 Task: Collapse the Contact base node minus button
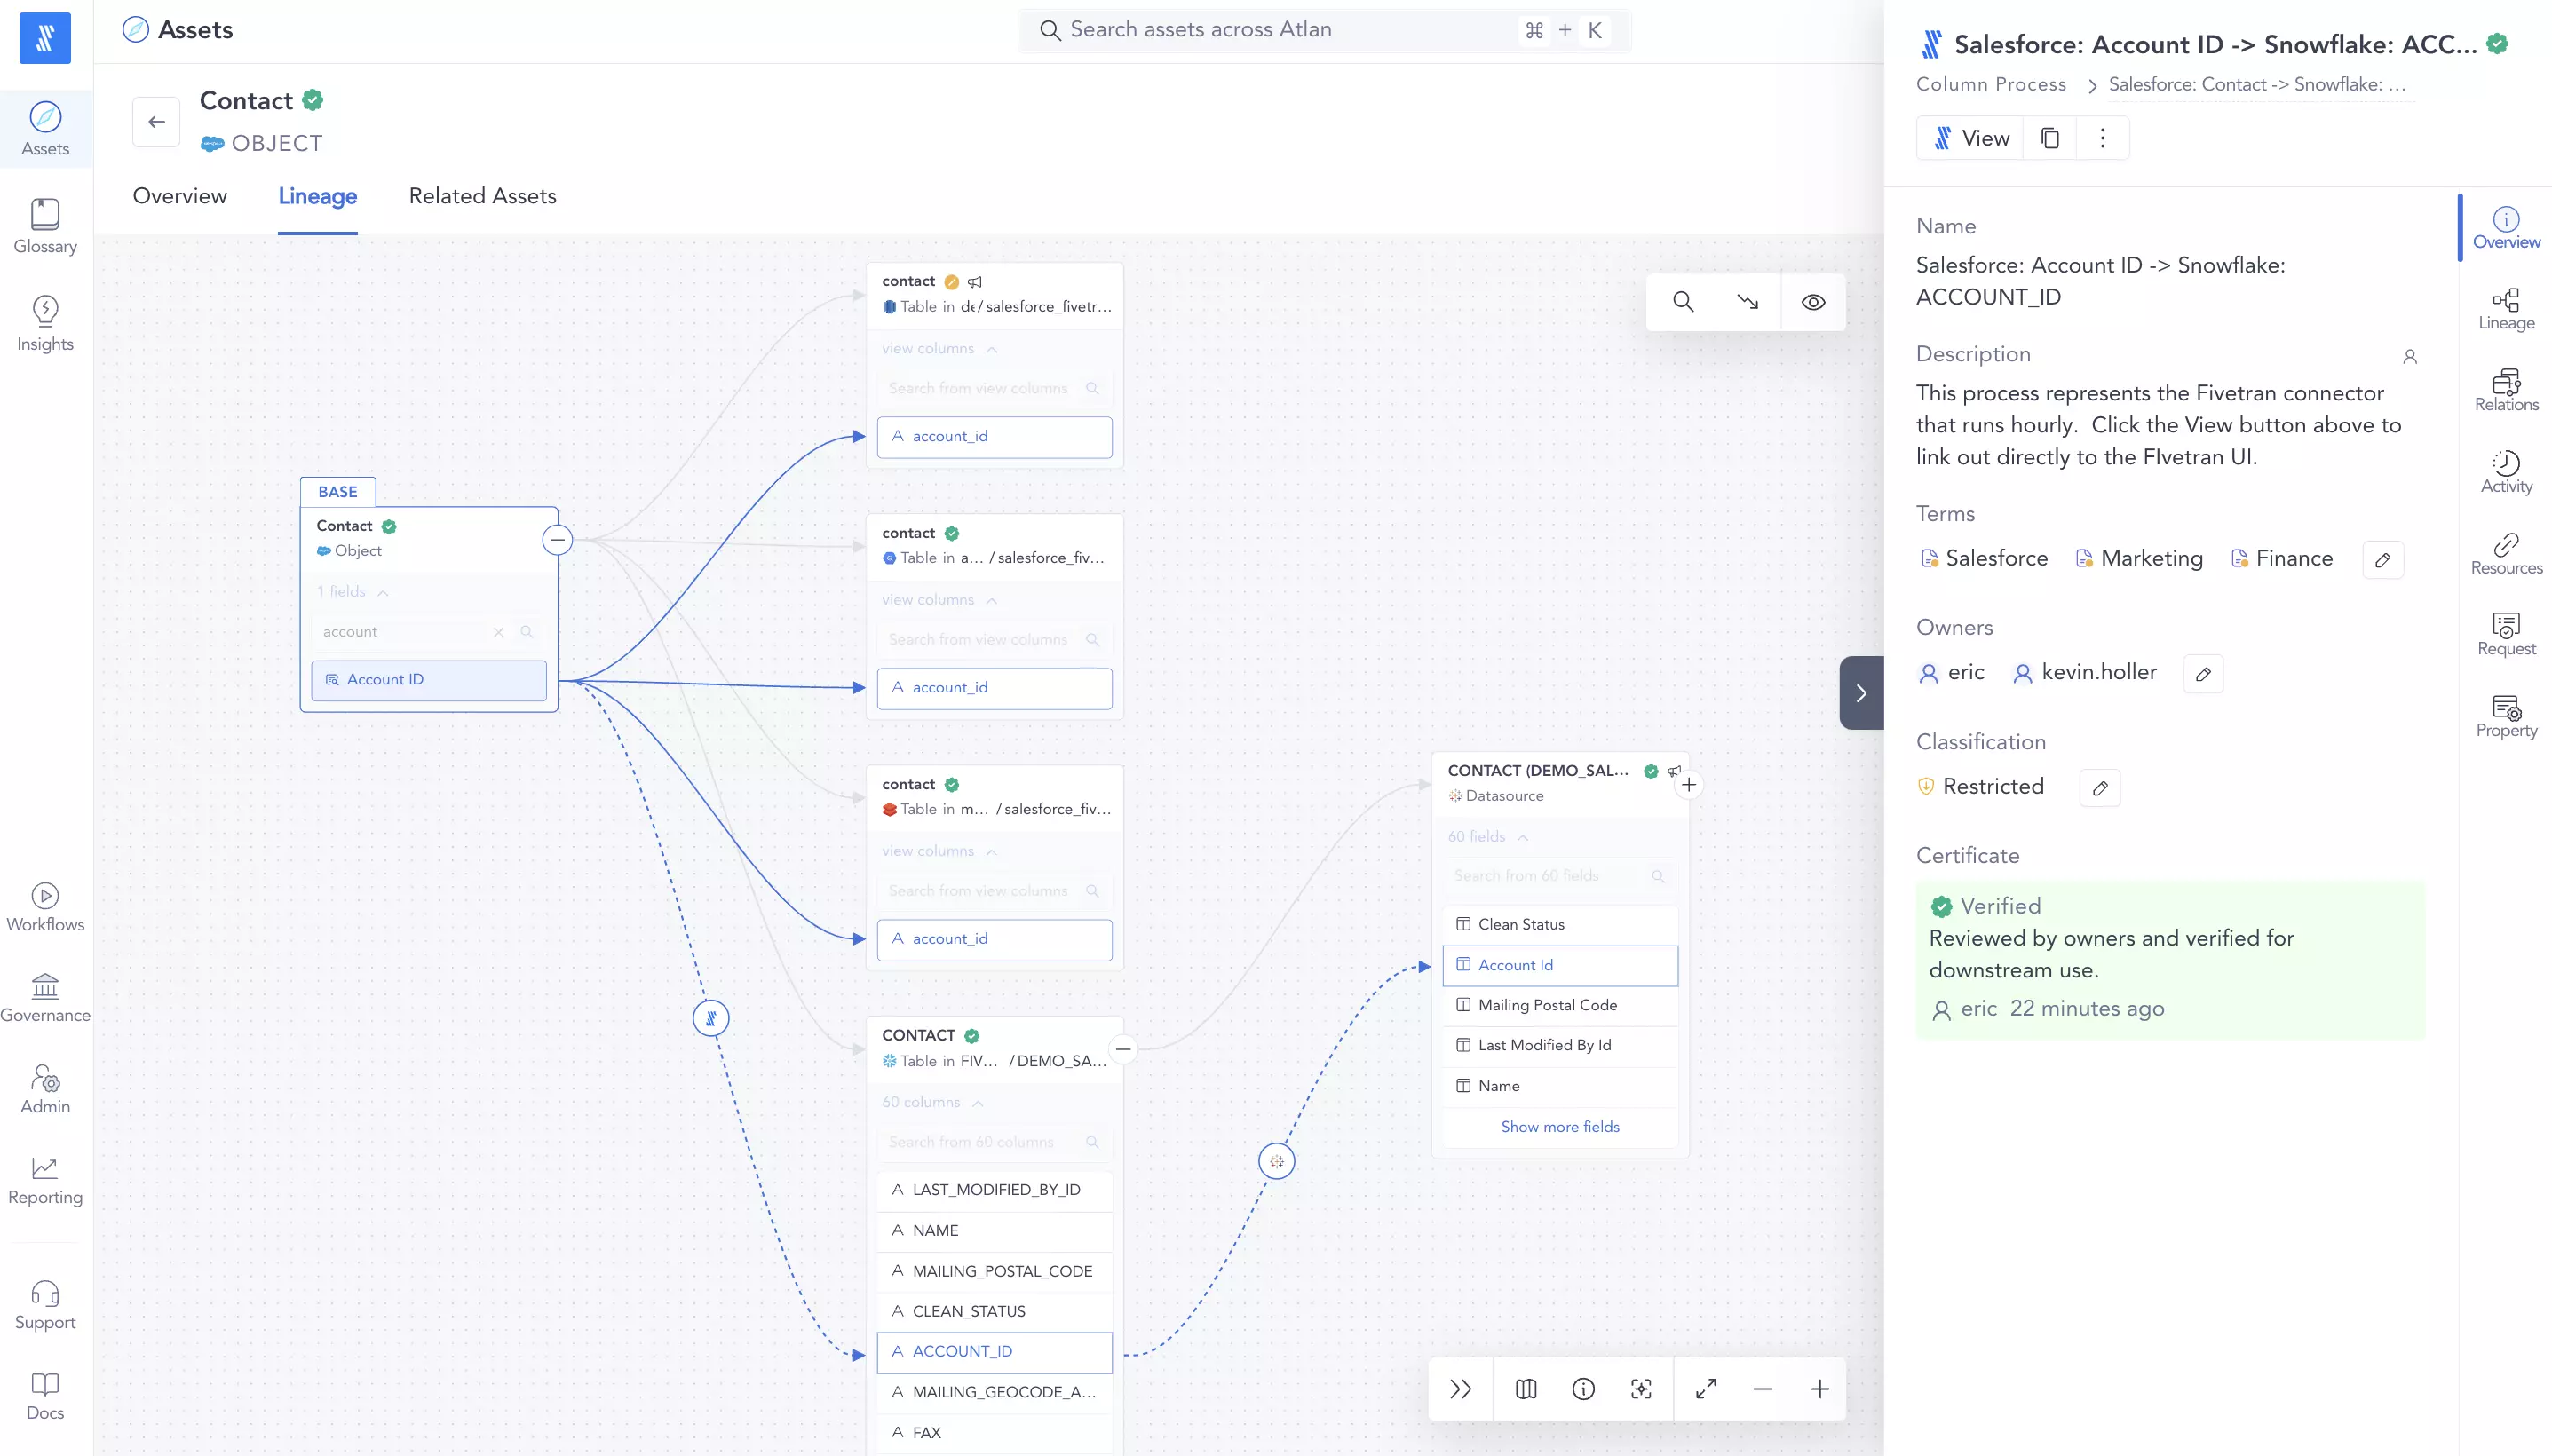click(x=557, y=540)
